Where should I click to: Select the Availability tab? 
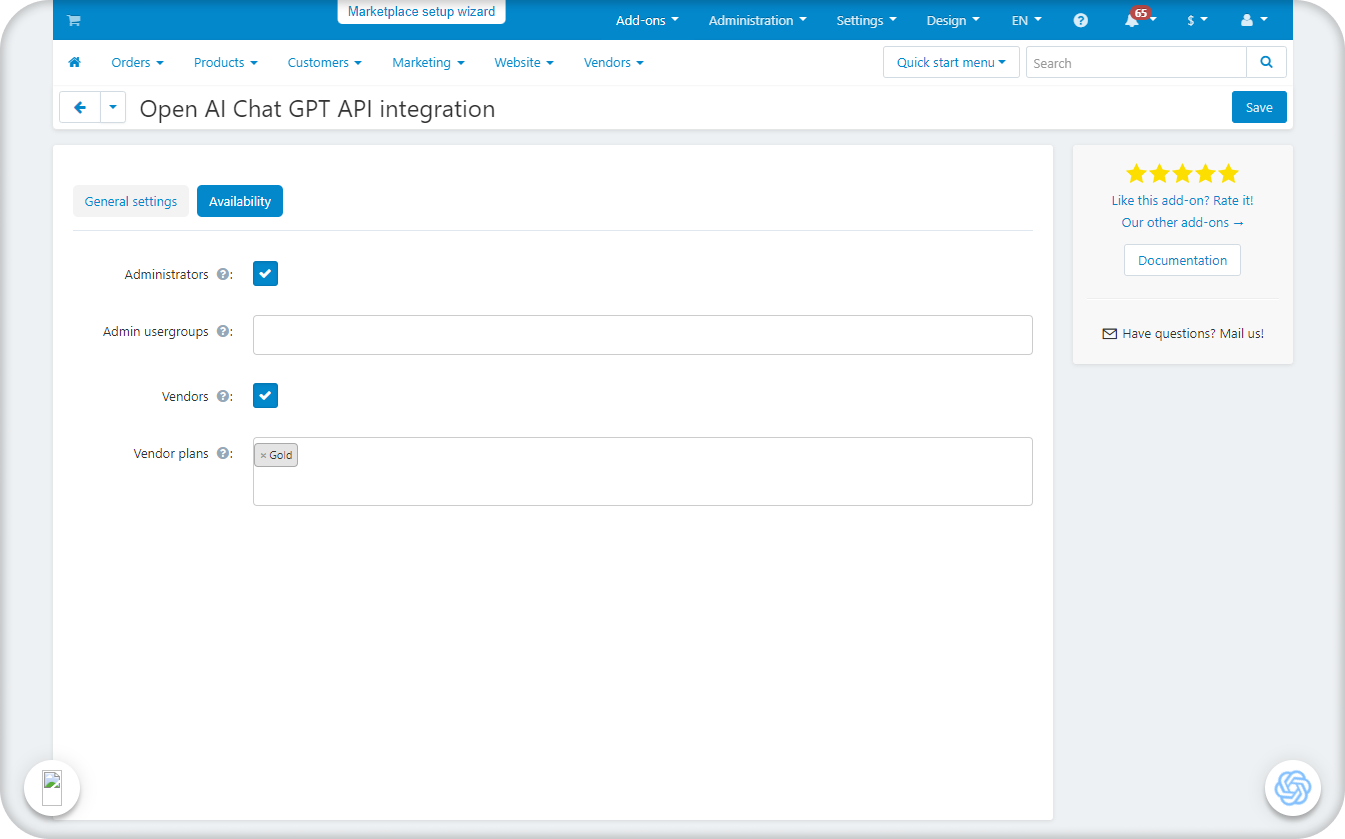pyautogui.click(x=240, y=201)
